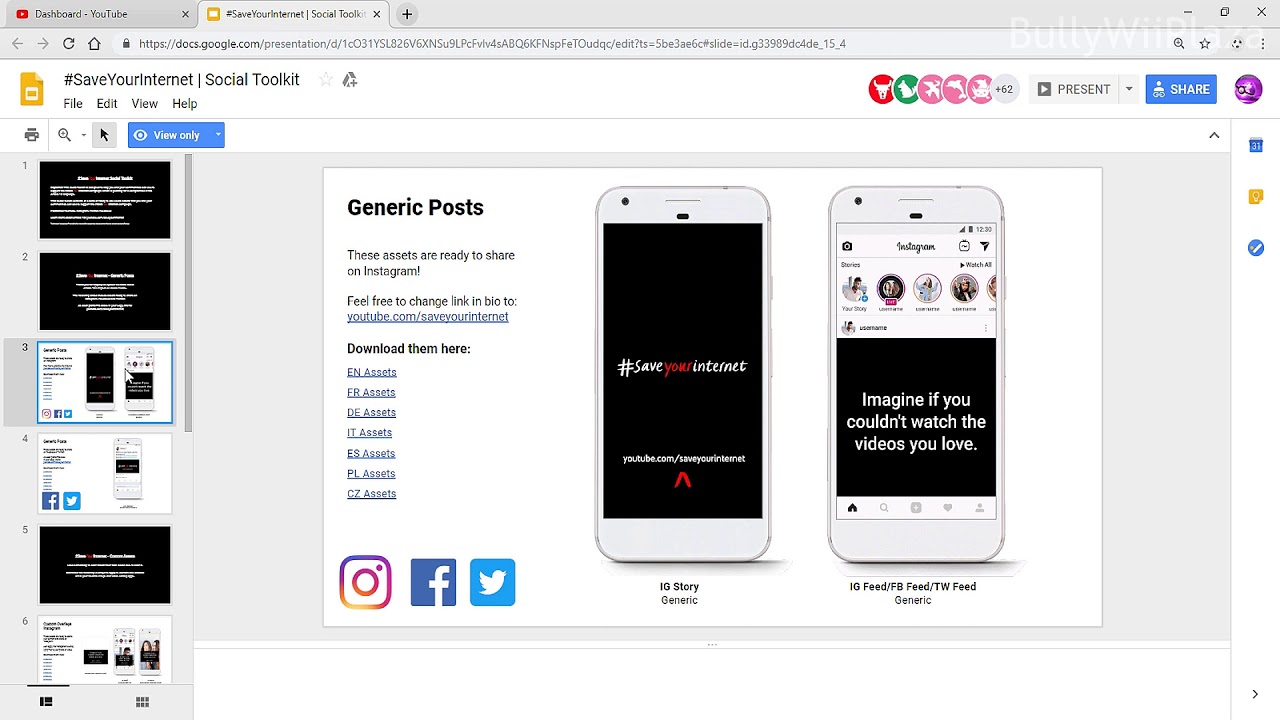The width and height of the screenshot is (1280, 720).
Task: Select slide 5 thumbnail
Action: coord(105,565)
